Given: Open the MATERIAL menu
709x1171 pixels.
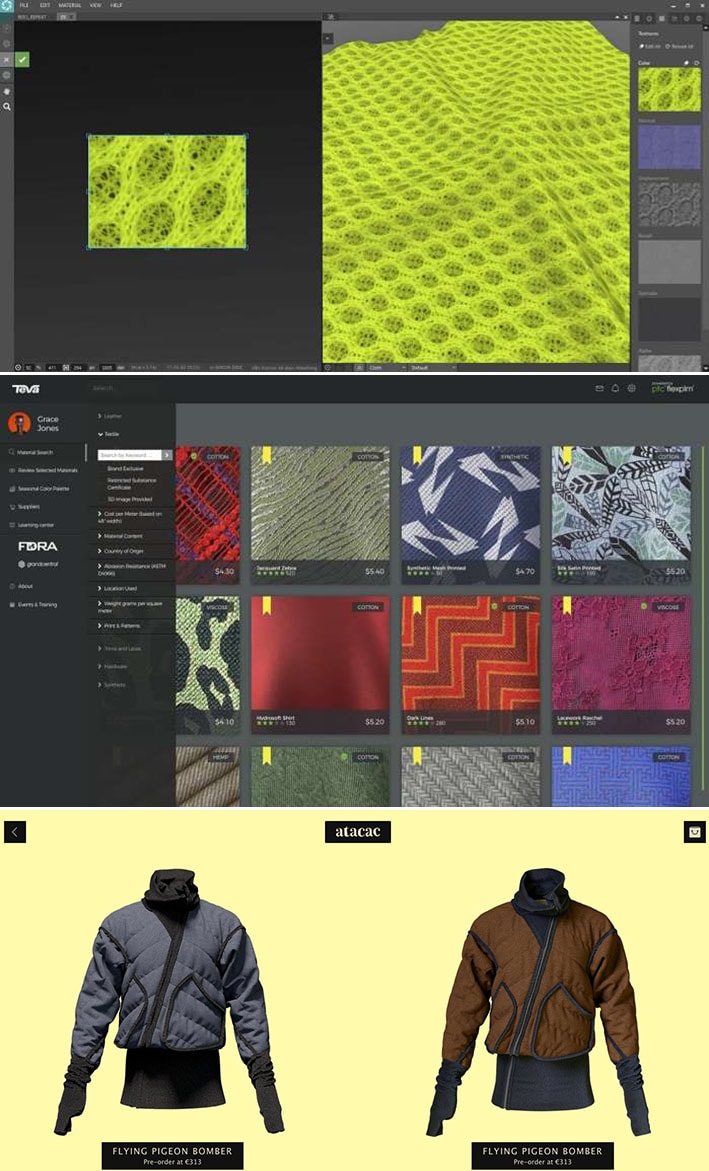Looking at the screenshot, I should point(69,5).
